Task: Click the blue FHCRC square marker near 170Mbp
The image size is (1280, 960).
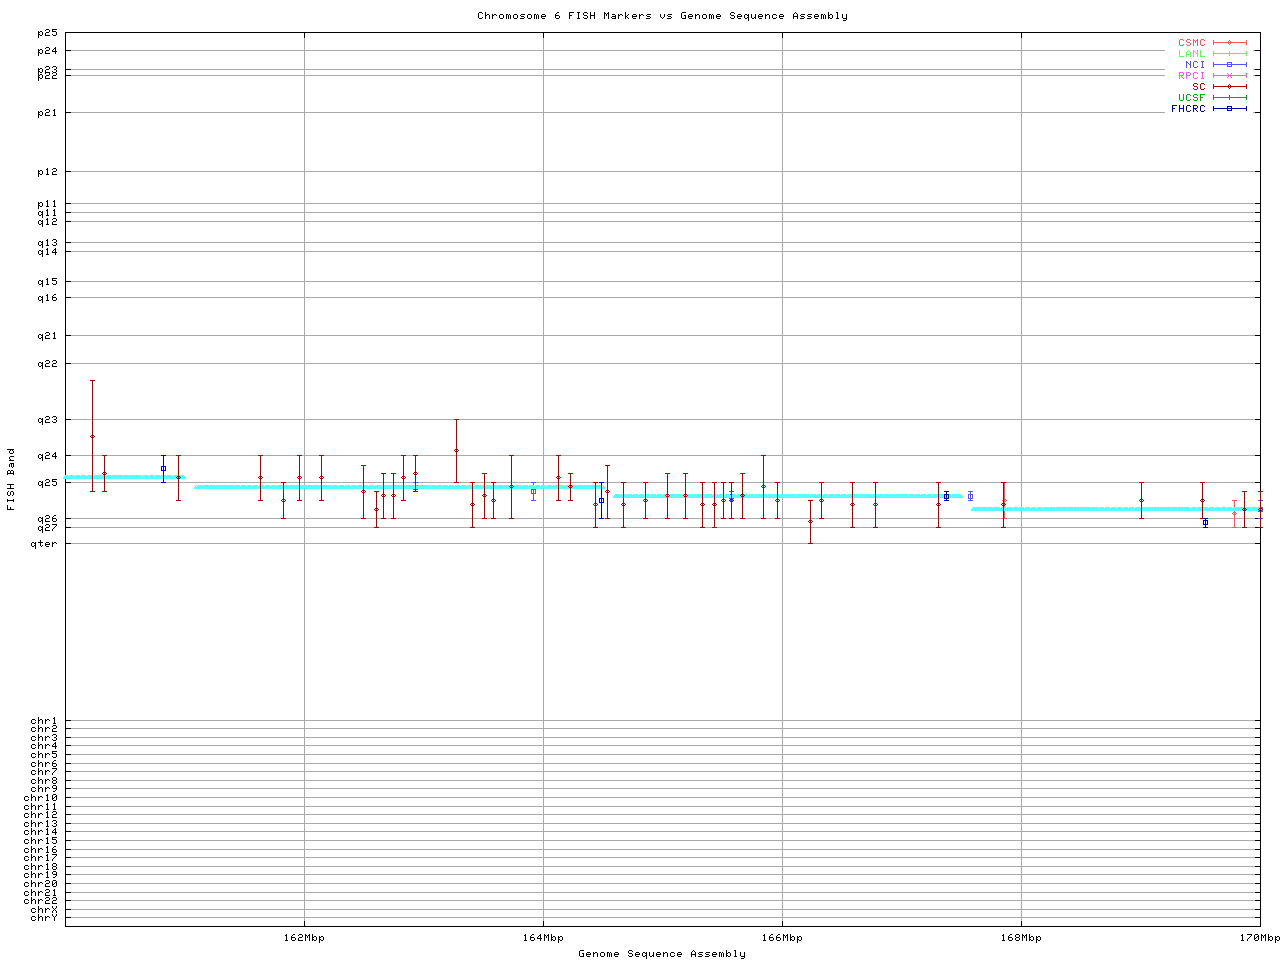Action: [x=1205, y=522]
